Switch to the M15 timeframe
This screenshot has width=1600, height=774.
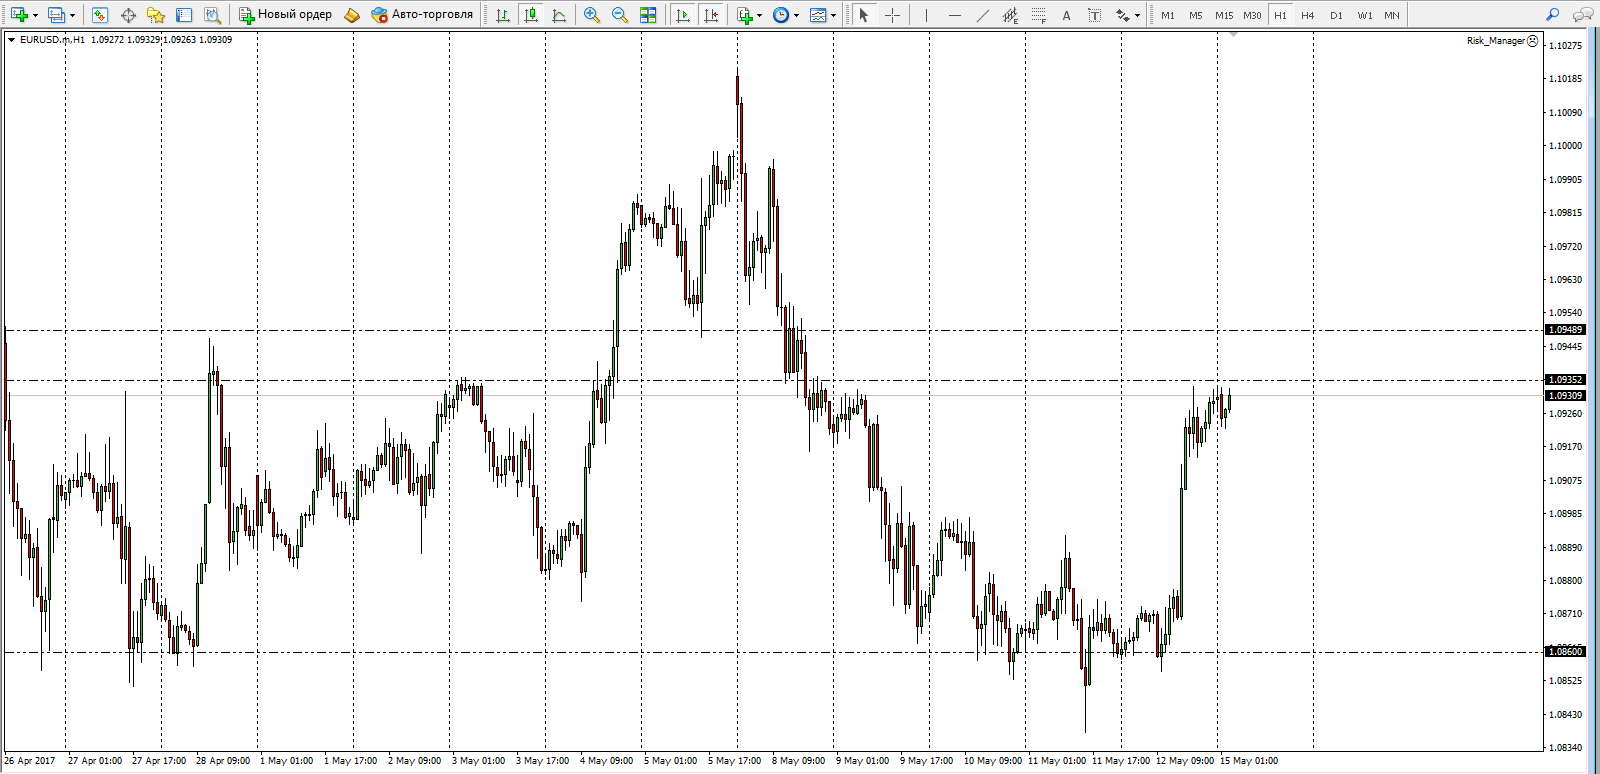[x=1224, y=15]
